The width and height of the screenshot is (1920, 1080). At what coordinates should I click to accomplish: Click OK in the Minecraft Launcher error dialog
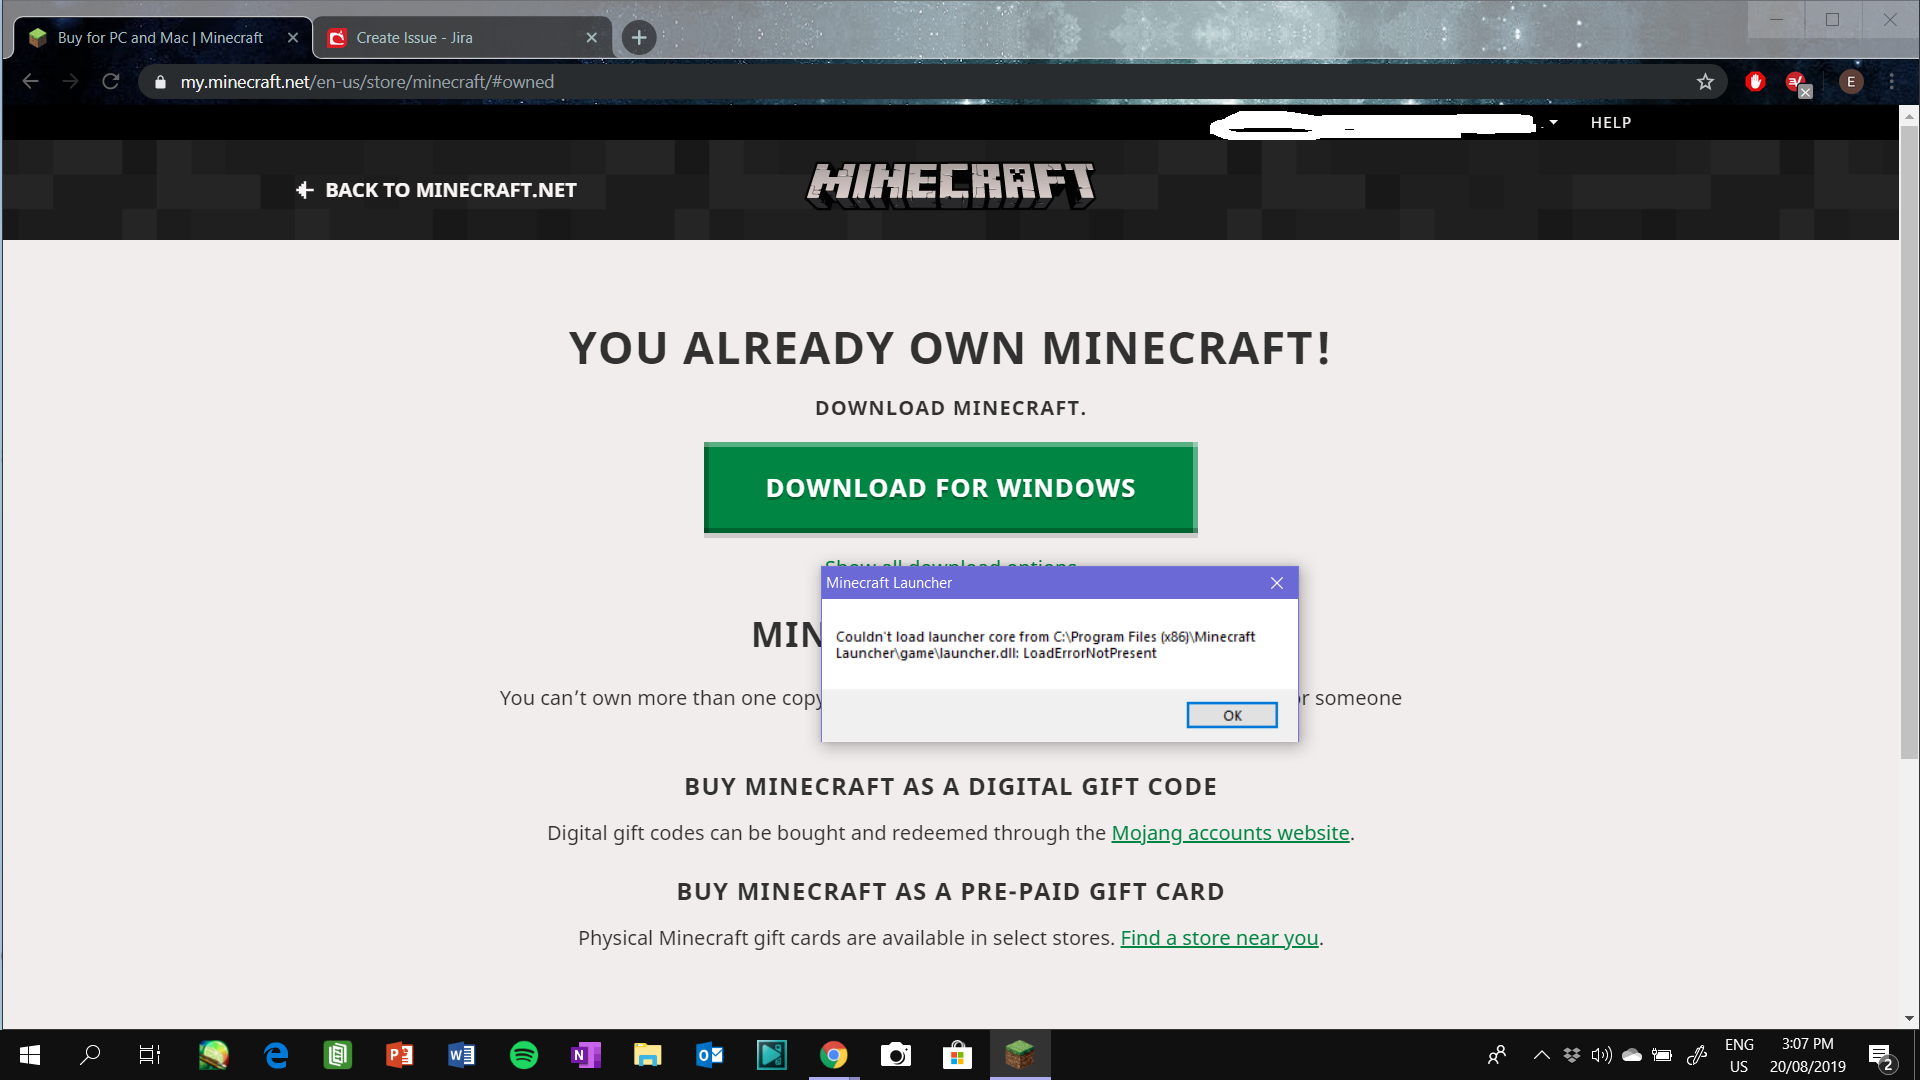click(1231, 715)
